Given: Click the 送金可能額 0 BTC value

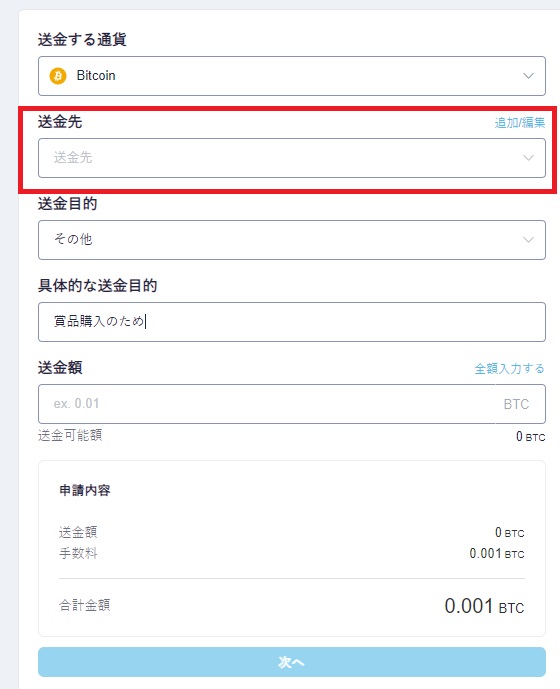Looking at the screenshot, I should [531, 436].
